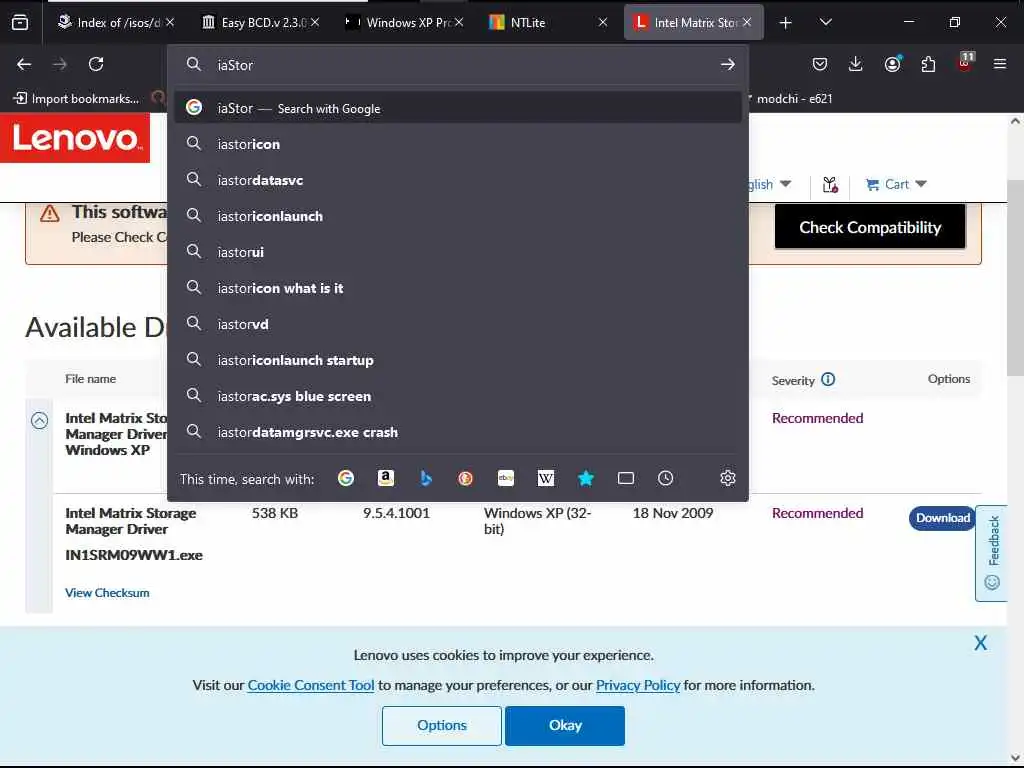
Task: Choose "iastordatamgrsvc.exe crash" suggestion
Action: [x=458, y=432]
